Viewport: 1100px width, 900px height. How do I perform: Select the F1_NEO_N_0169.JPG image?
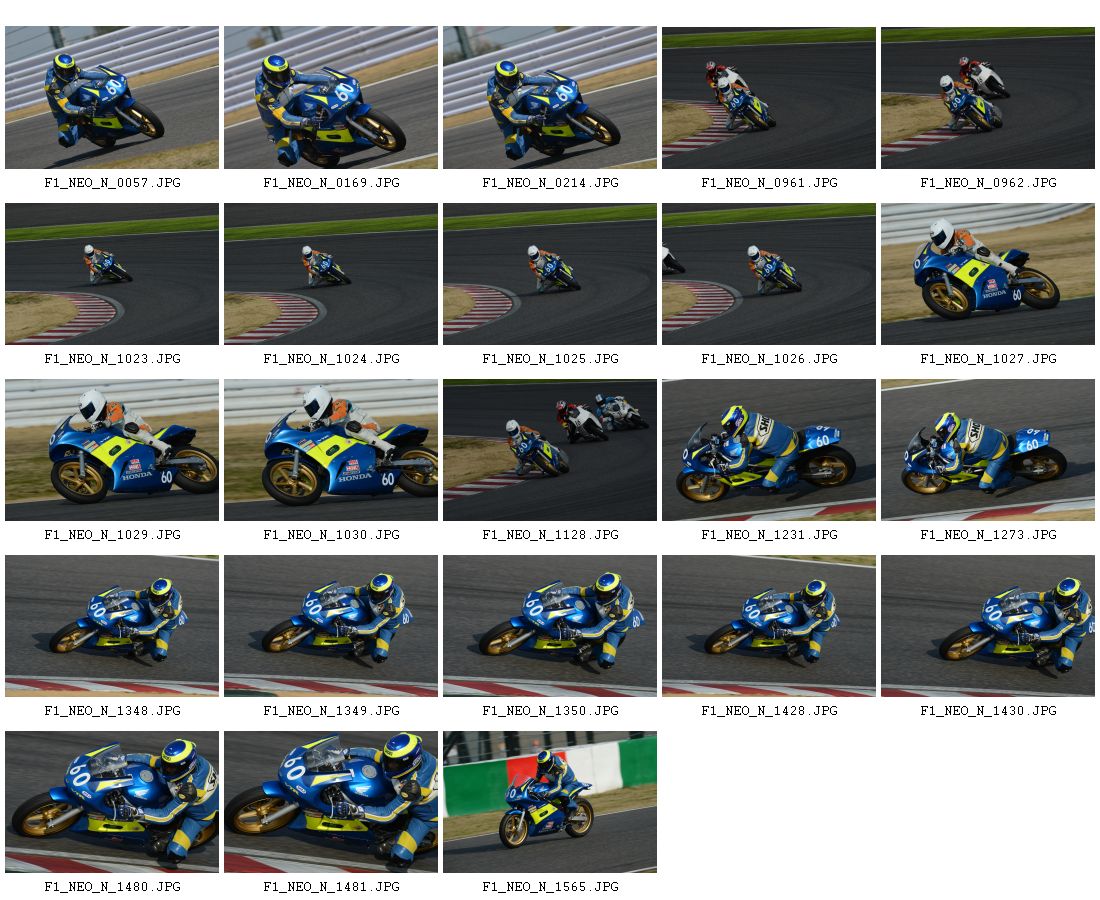[331, 98]
